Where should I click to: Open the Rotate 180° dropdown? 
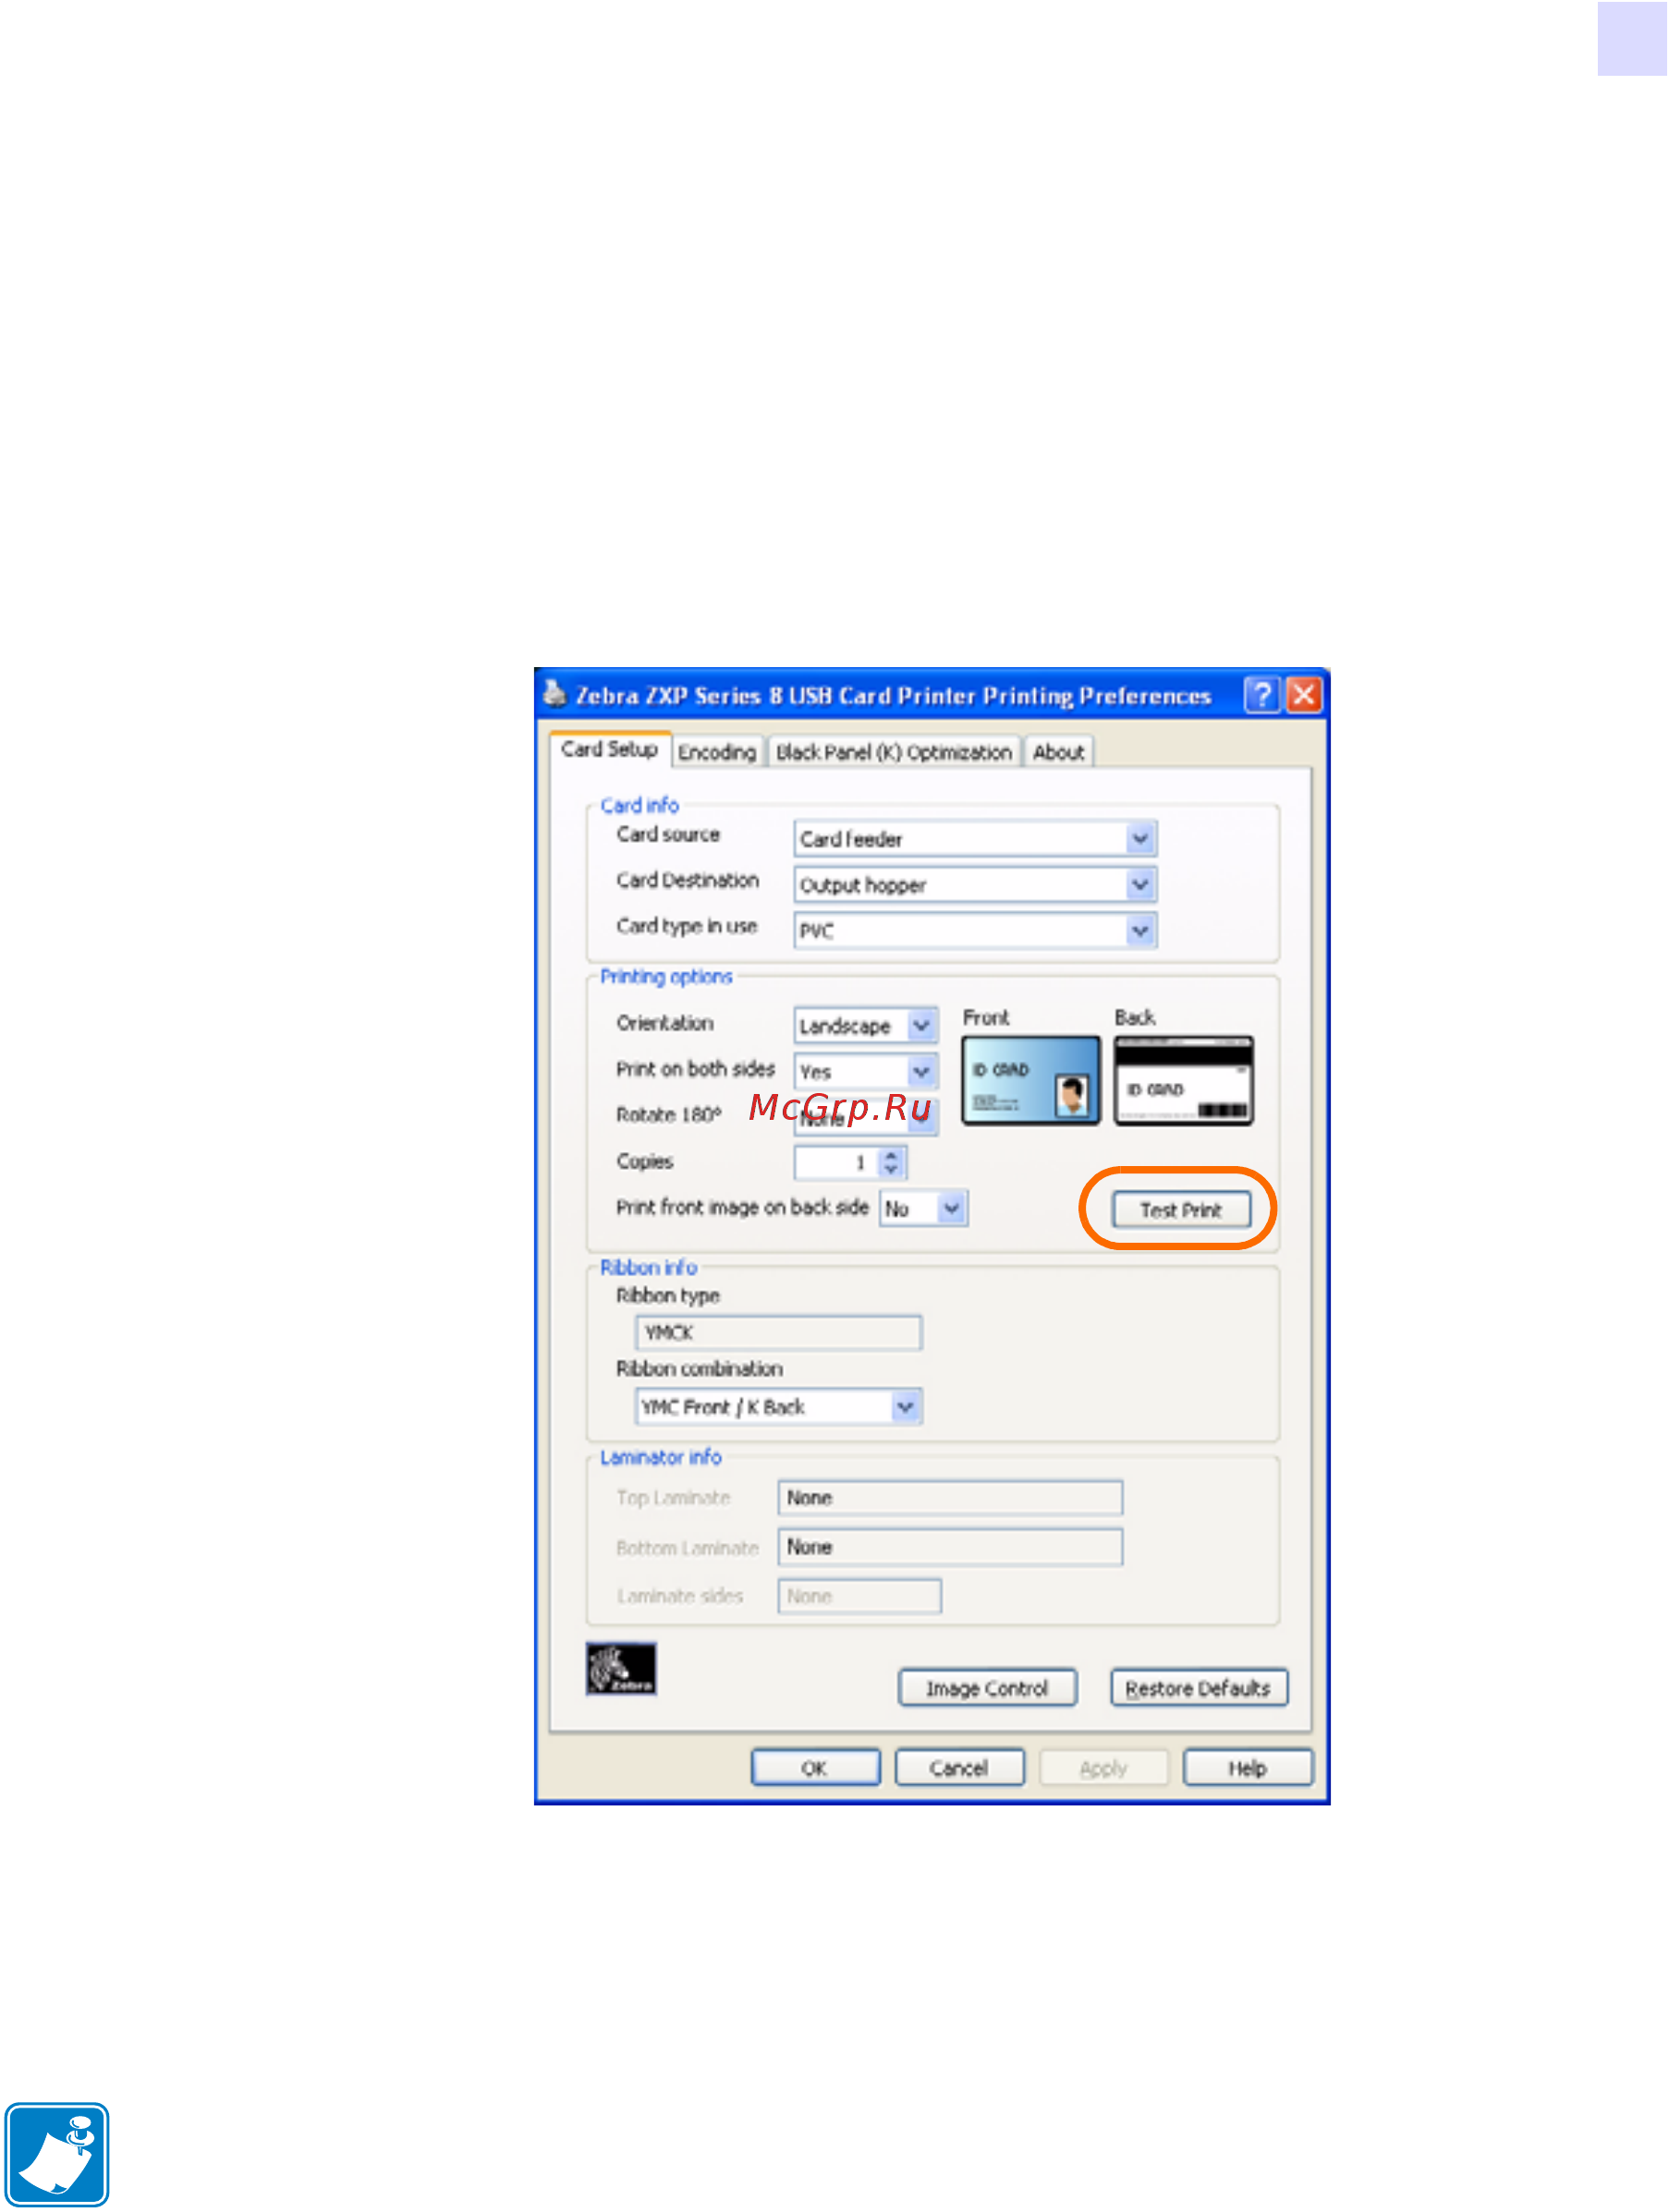(x=921, y=1118)
